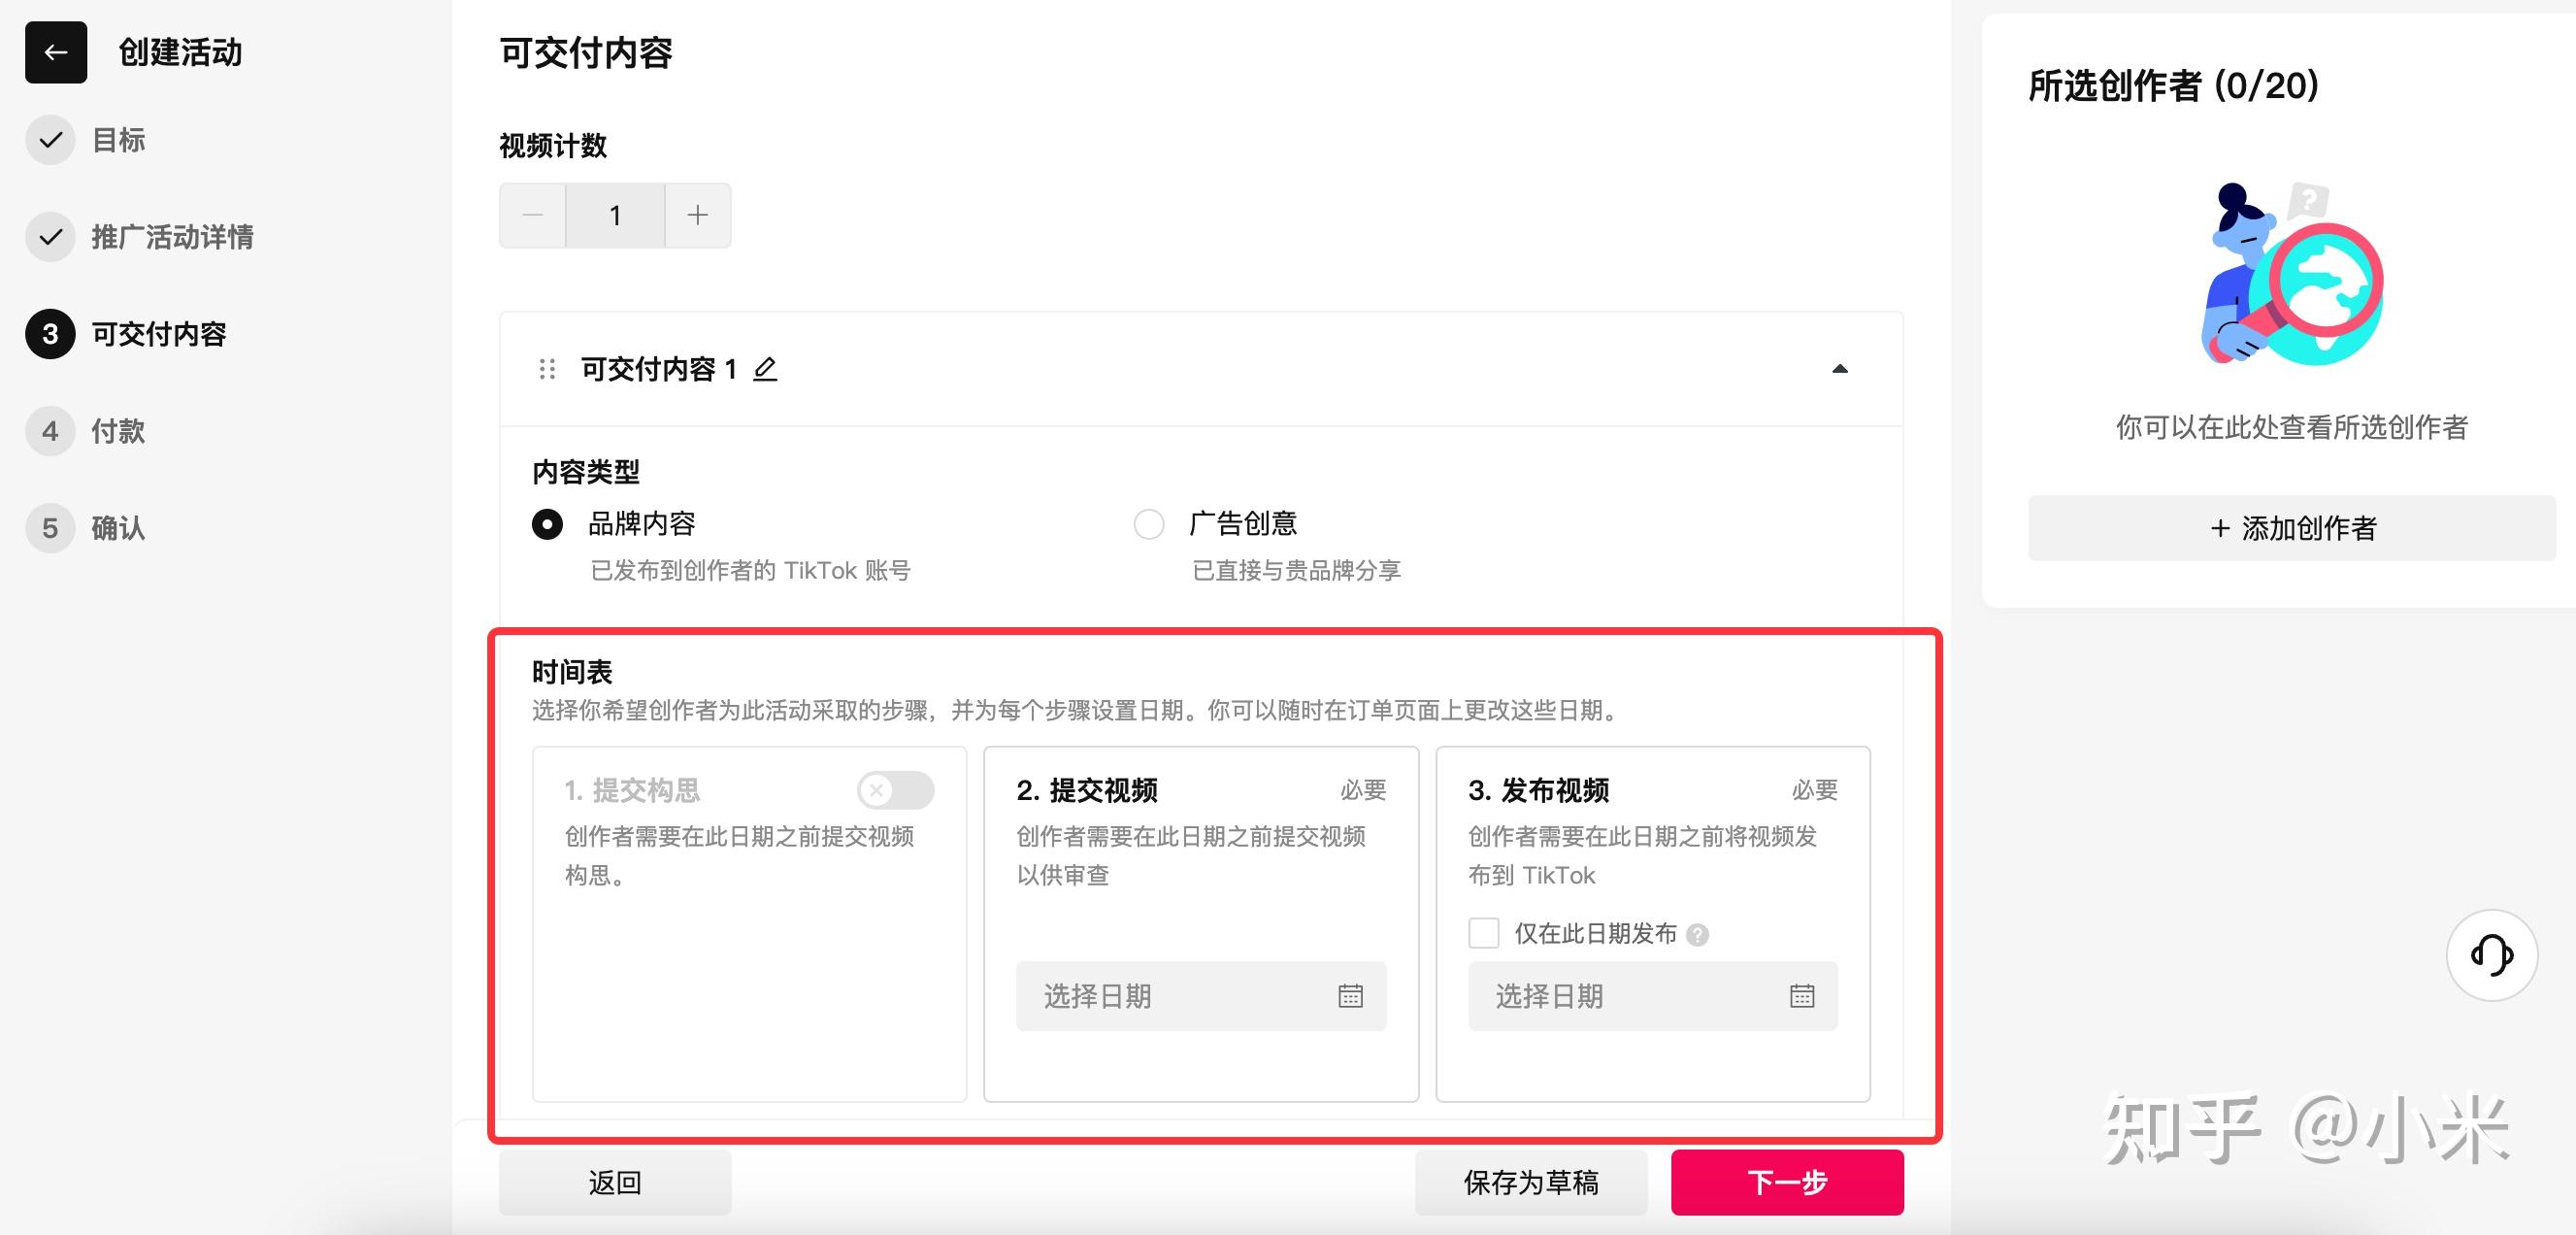
Task: Collapse the 可交付内容 1 section
Action: (1838, 369)
